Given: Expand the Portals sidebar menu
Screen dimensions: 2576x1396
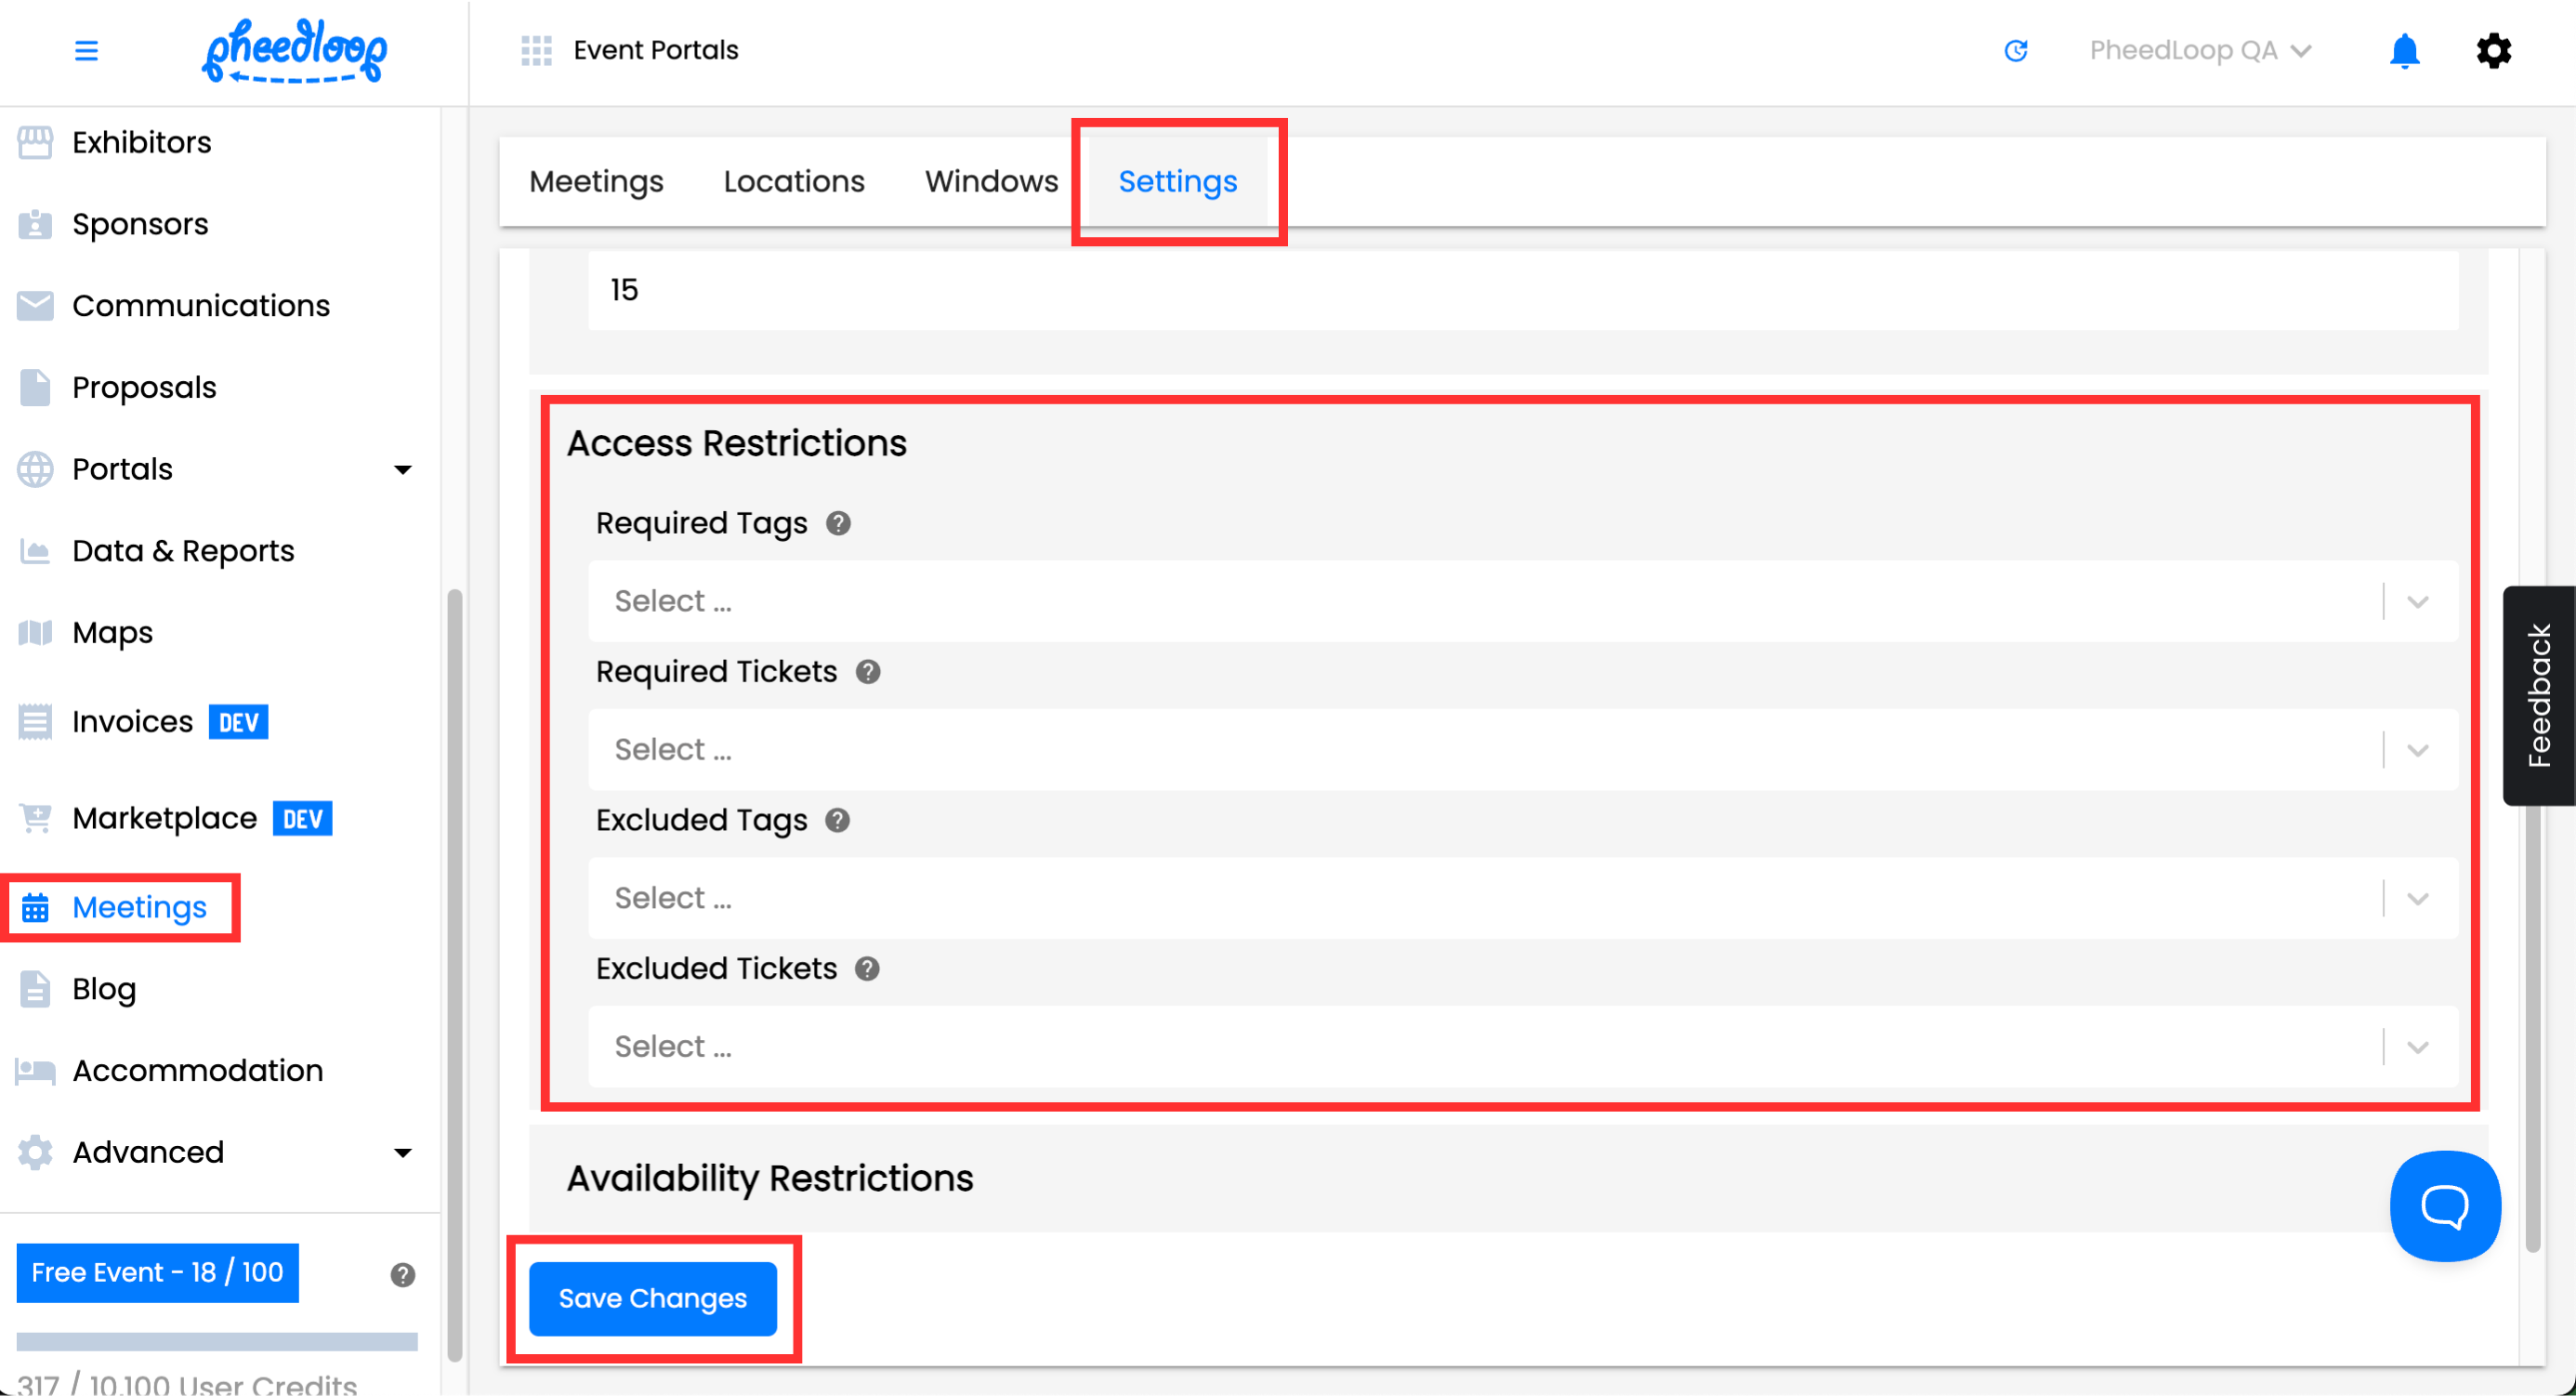Looking at the screenshot, I should (x=215, y=469).
